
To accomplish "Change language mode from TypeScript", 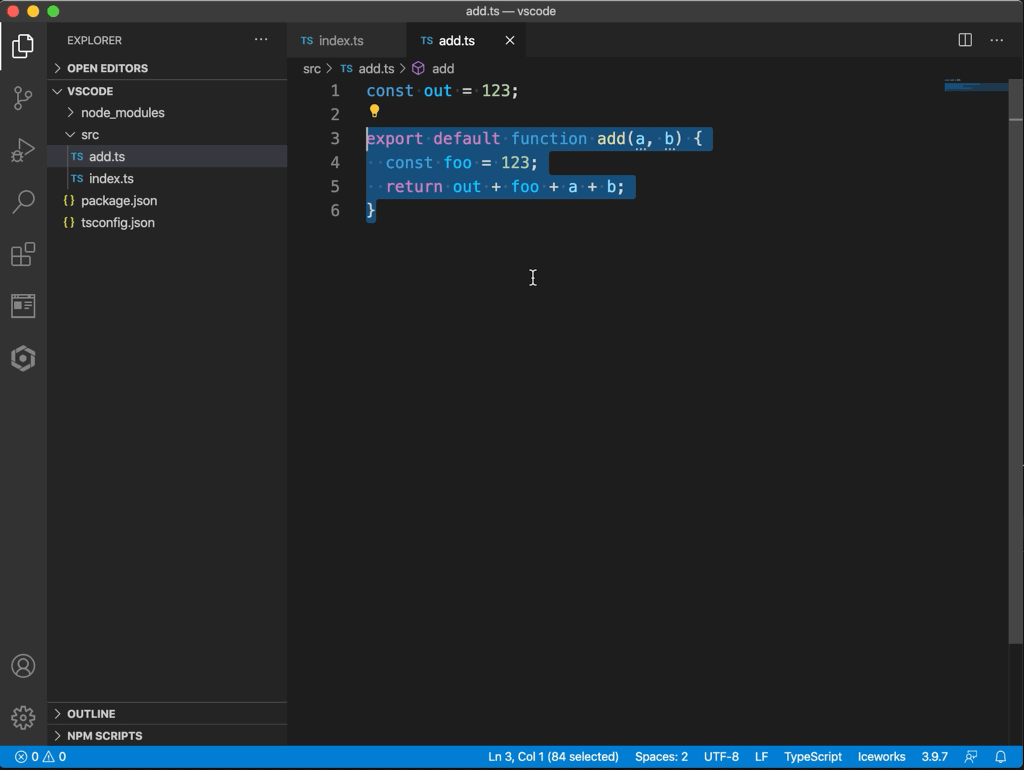I will (812, 757).
